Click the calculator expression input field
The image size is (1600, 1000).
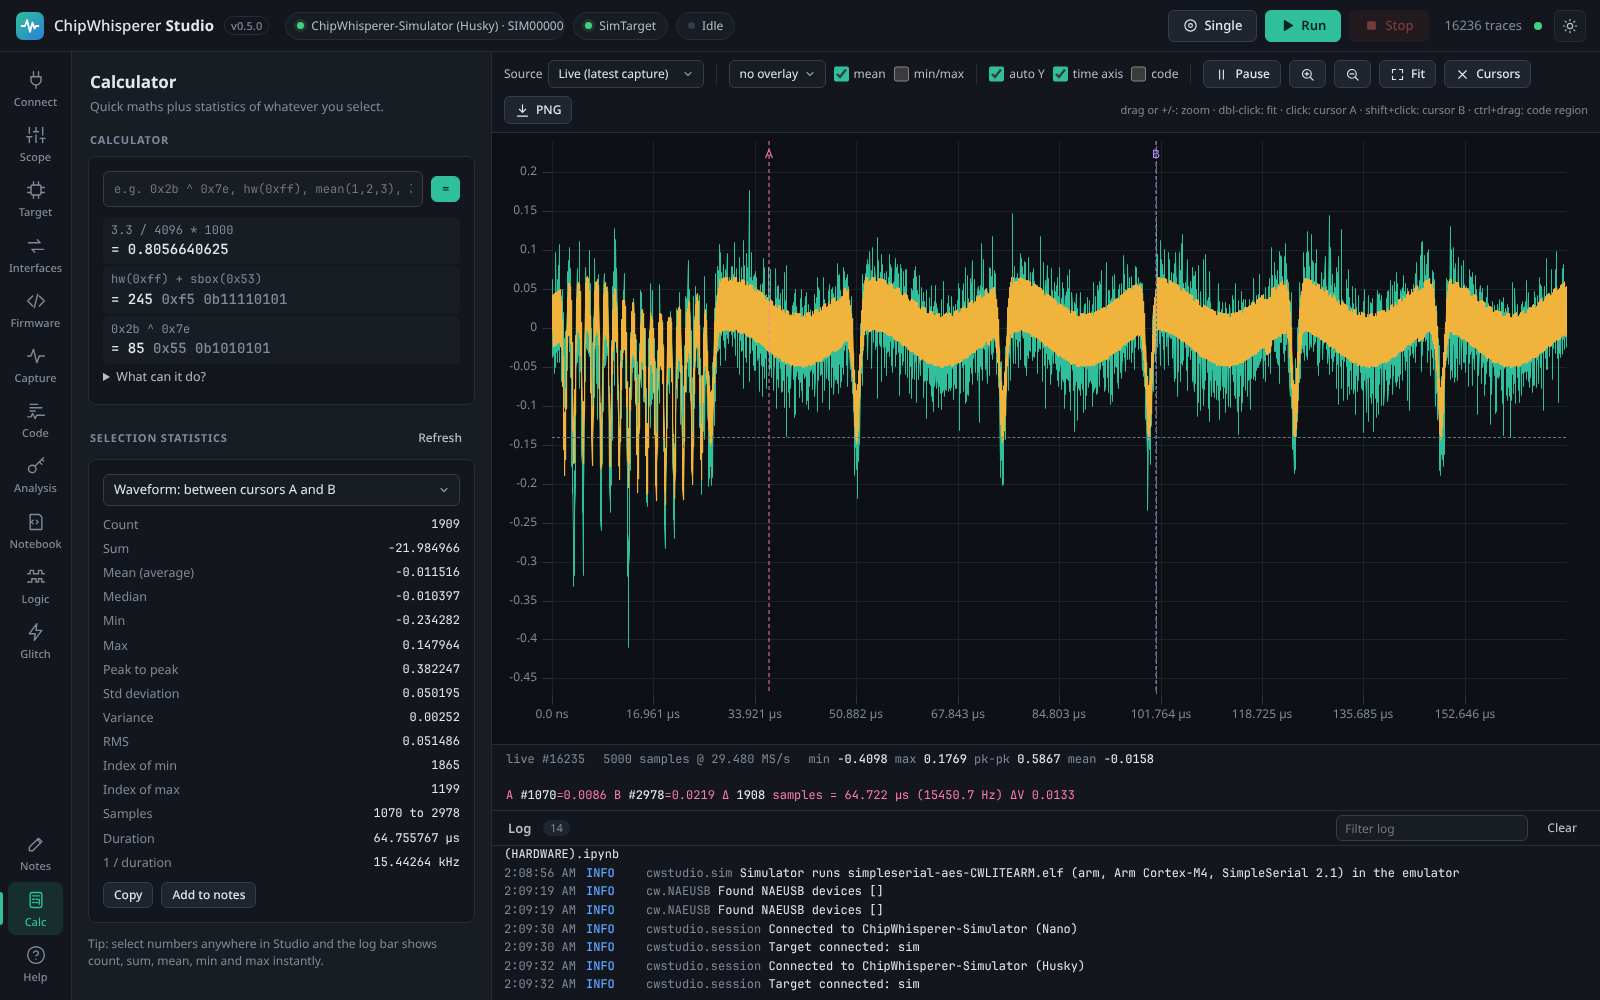tap(263, 189)
